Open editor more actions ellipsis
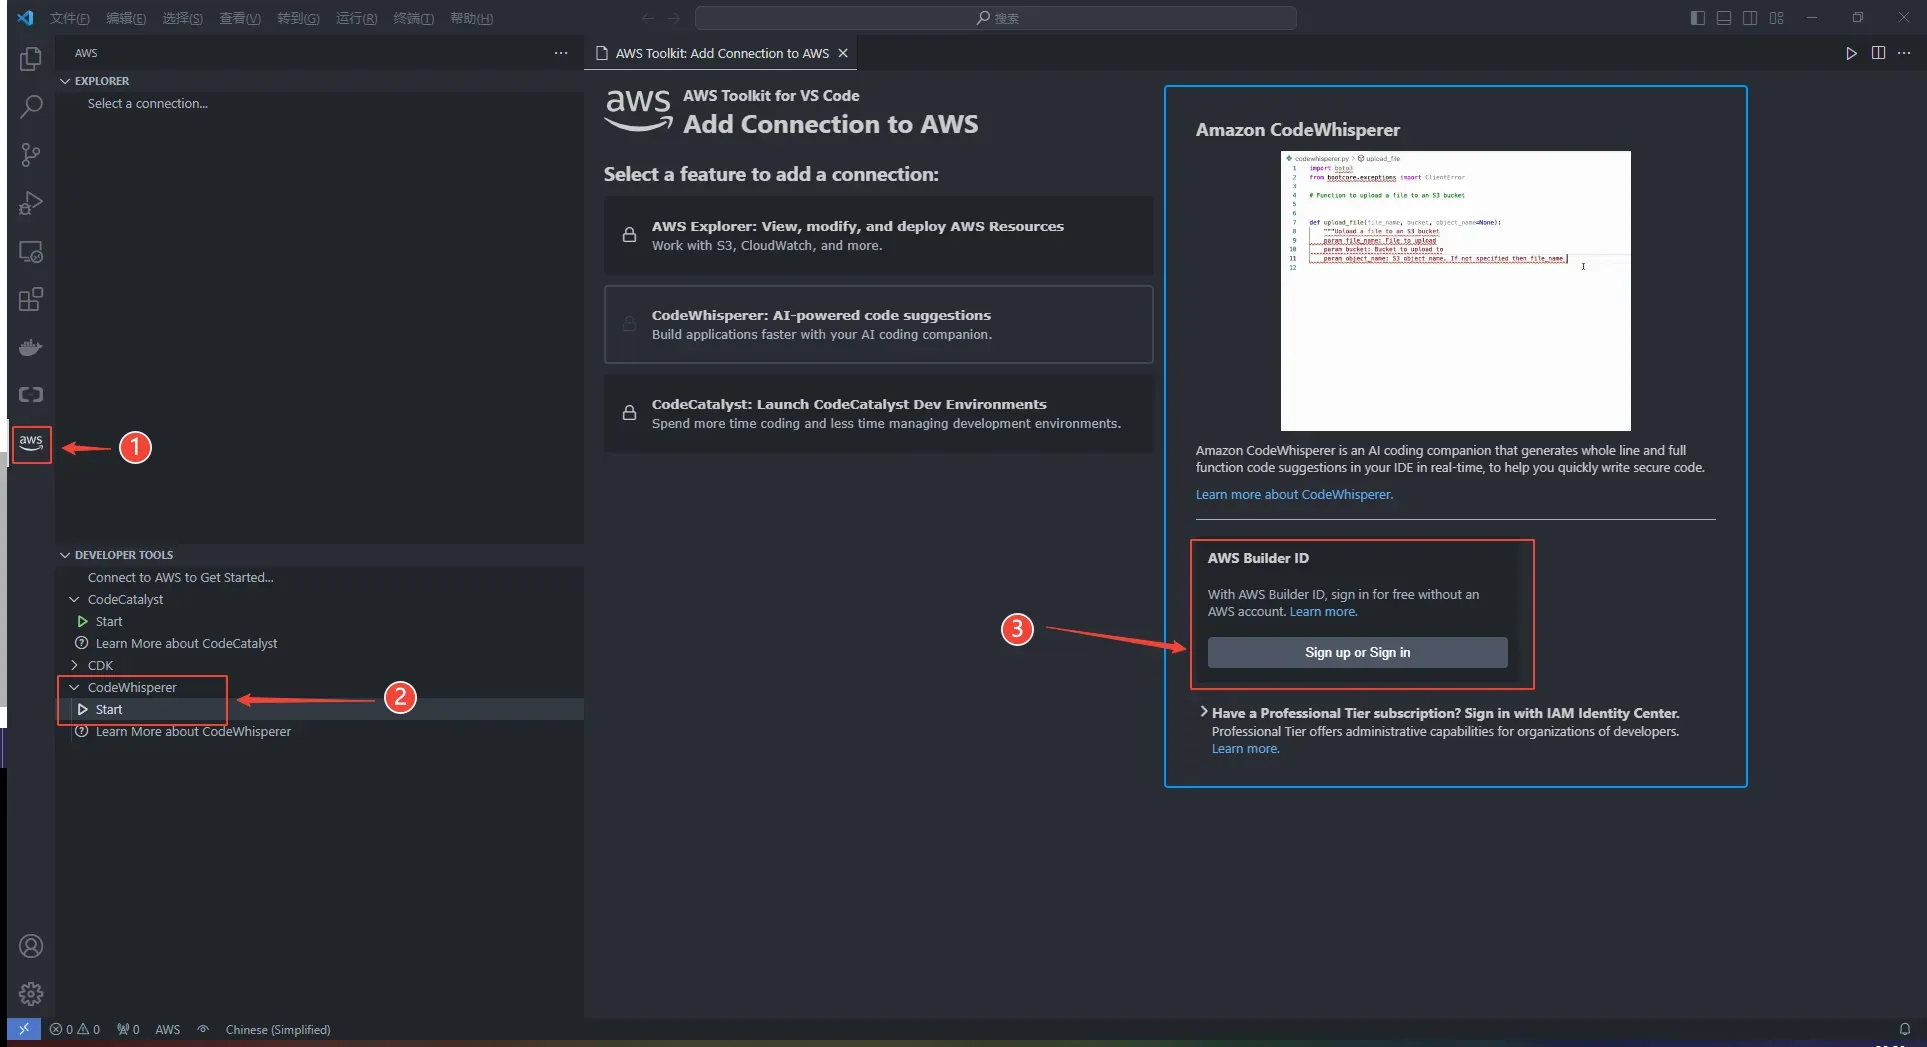 pyautogui.click(x=1904, y=53)
